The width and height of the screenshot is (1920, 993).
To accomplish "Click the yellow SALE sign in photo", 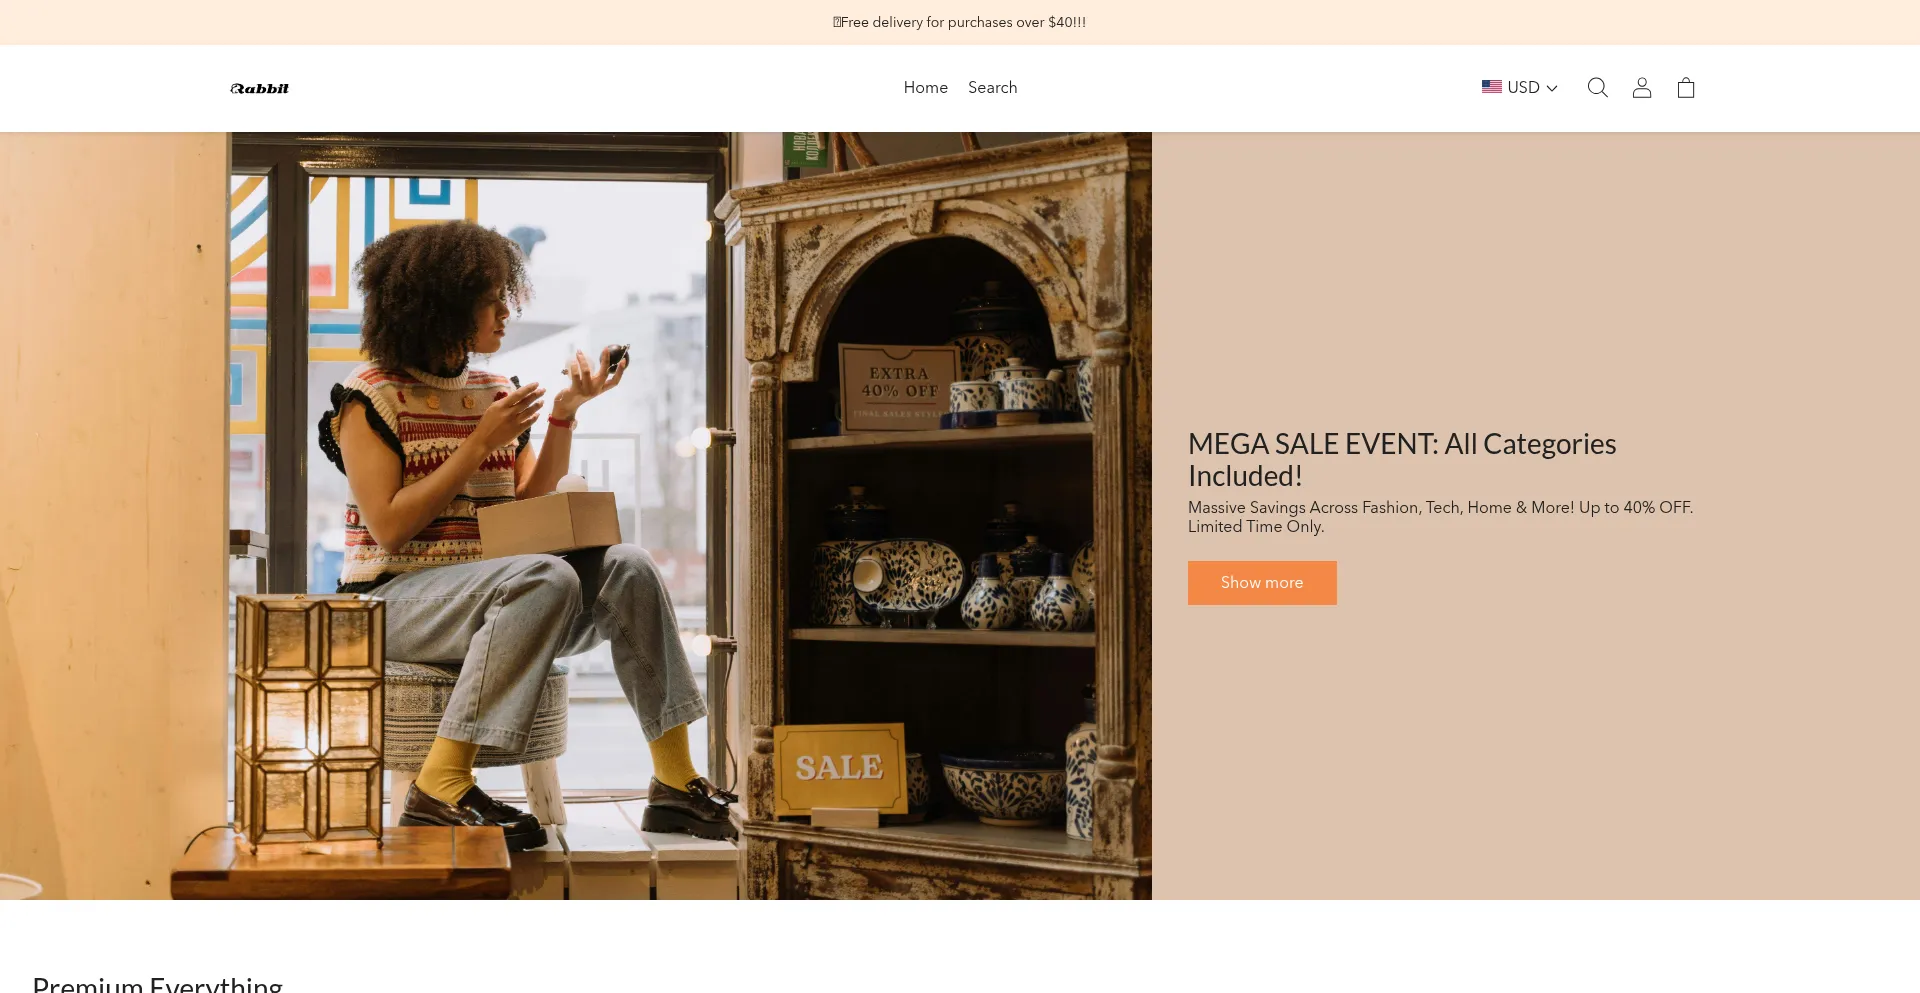I will coord(840,767).
